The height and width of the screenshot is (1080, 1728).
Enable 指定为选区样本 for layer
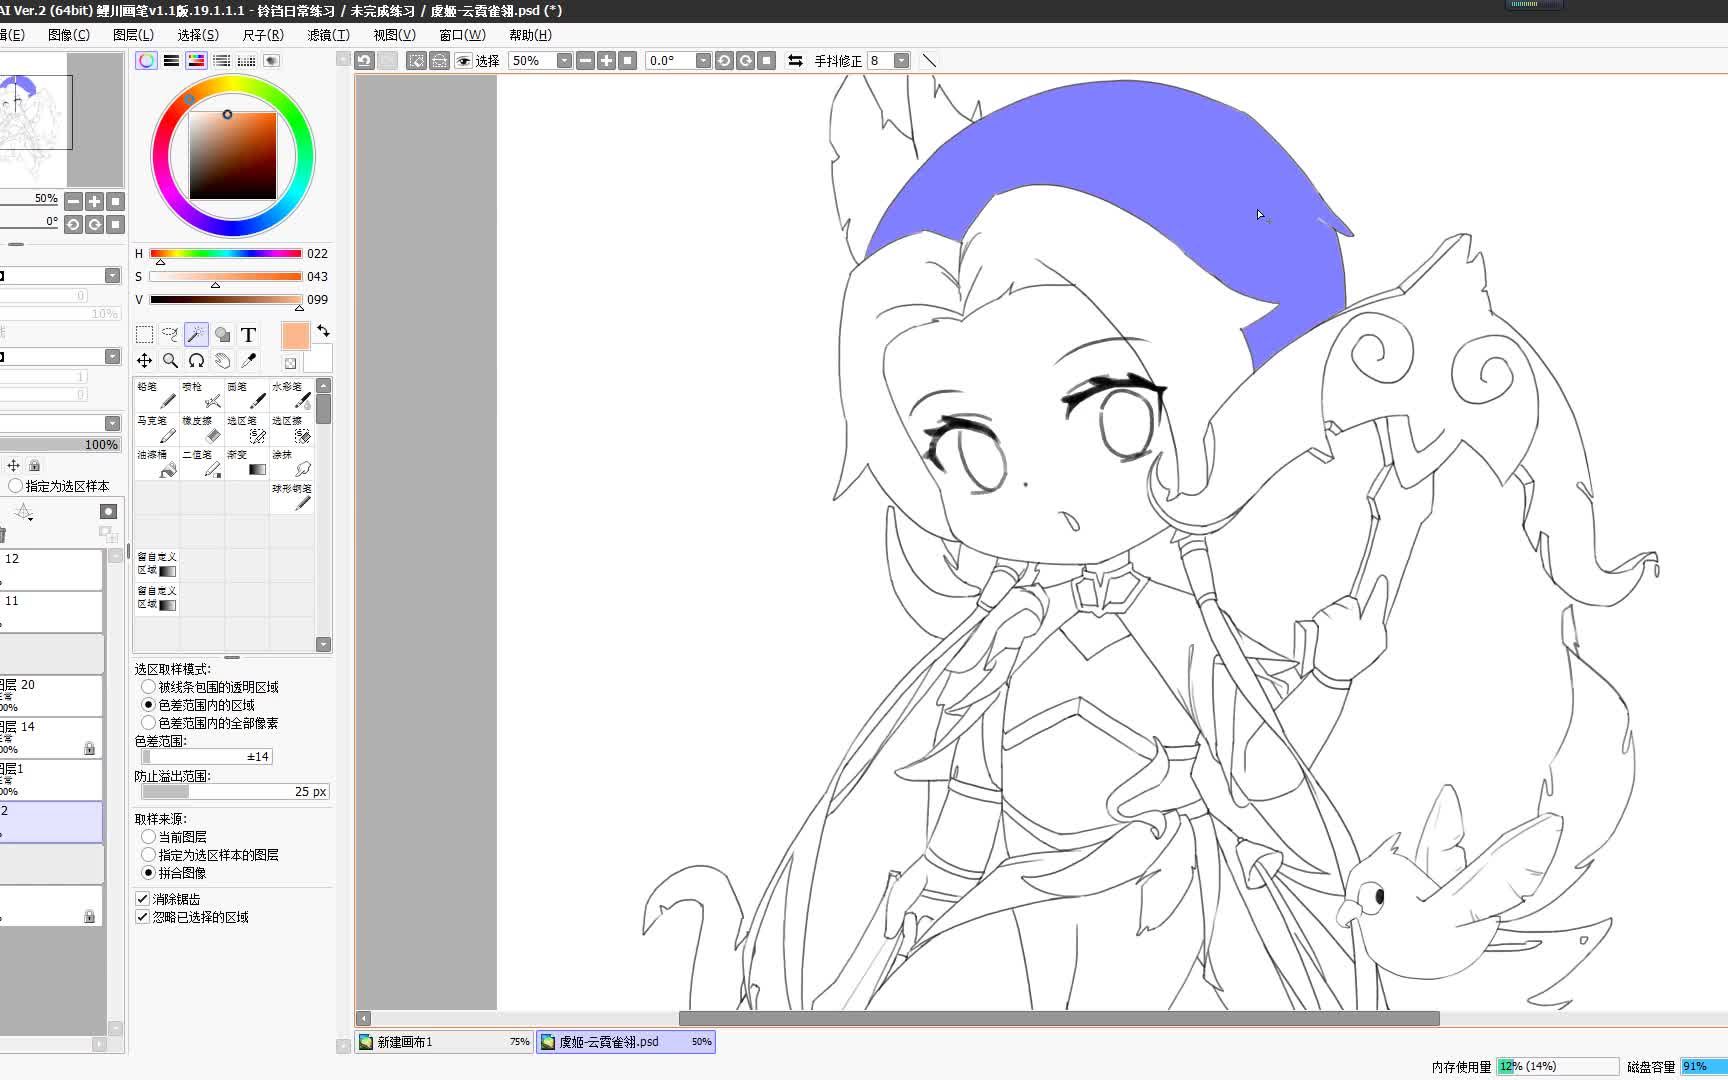pyautogui.click(x=16, y=486)
